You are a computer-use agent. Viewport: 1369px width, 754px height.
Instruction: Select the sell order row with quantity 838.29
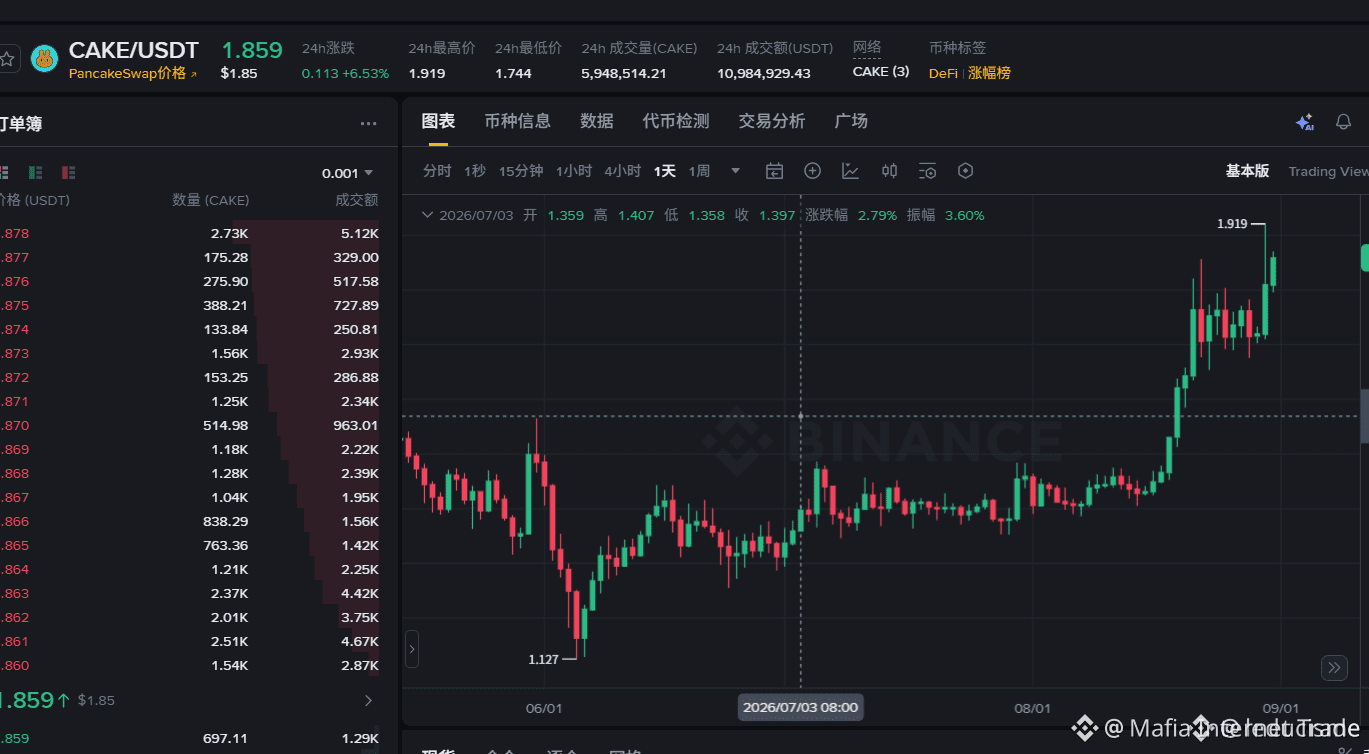click(190, 521)
